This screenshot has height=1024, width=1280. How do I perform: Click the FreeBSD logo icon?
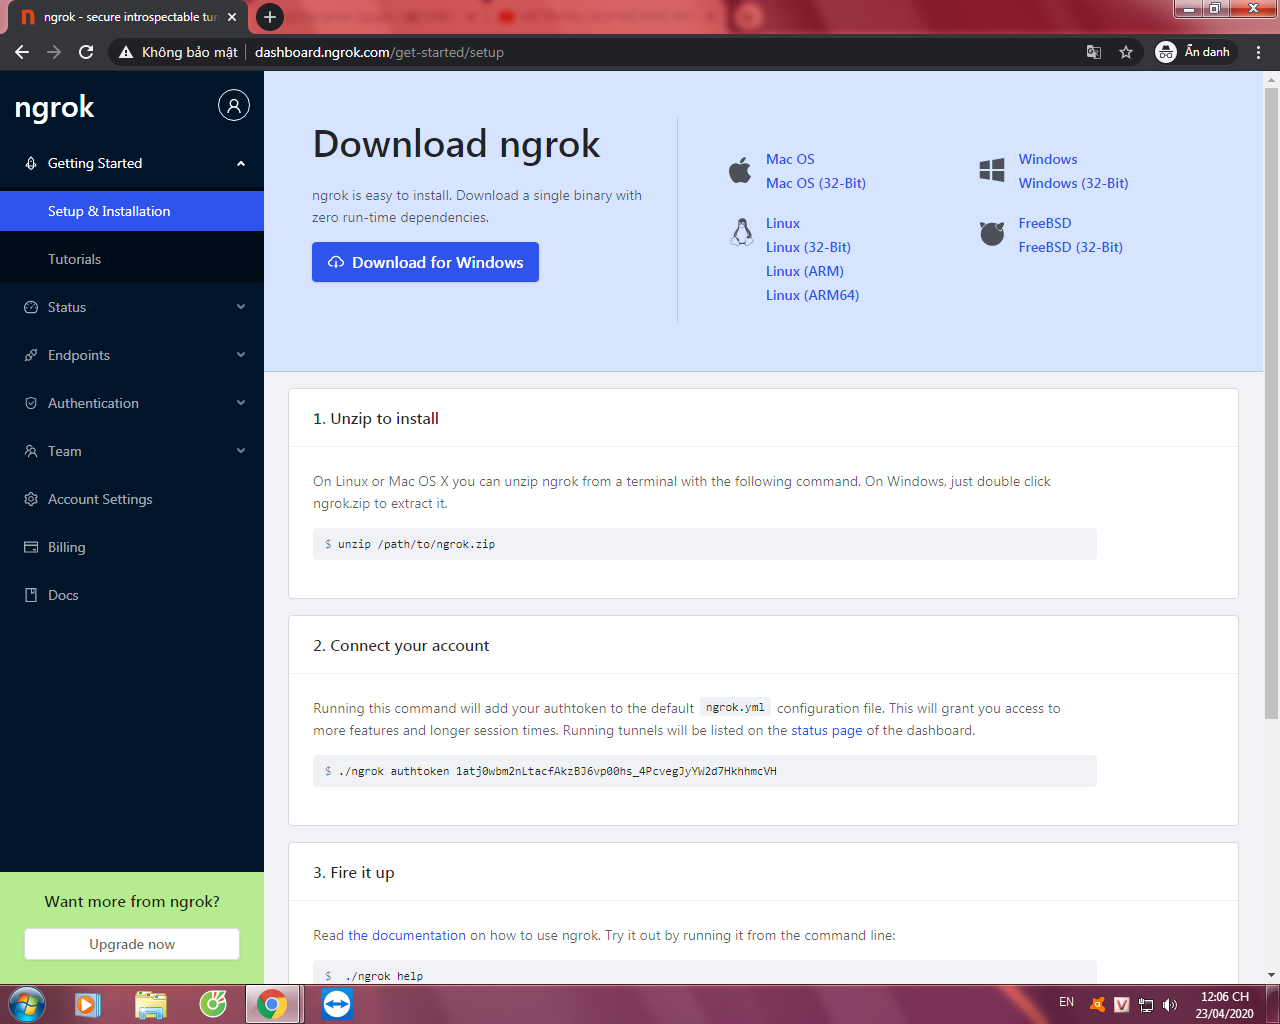[x=992, y=233]
